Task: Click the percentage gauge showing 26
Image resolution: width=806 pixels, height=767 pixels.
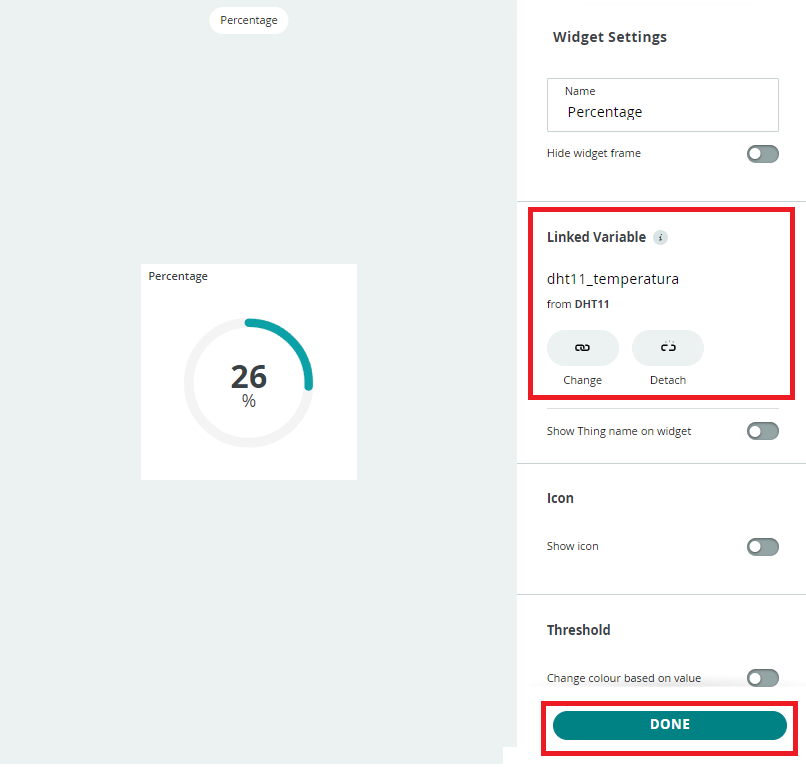Action: point(249,382)
